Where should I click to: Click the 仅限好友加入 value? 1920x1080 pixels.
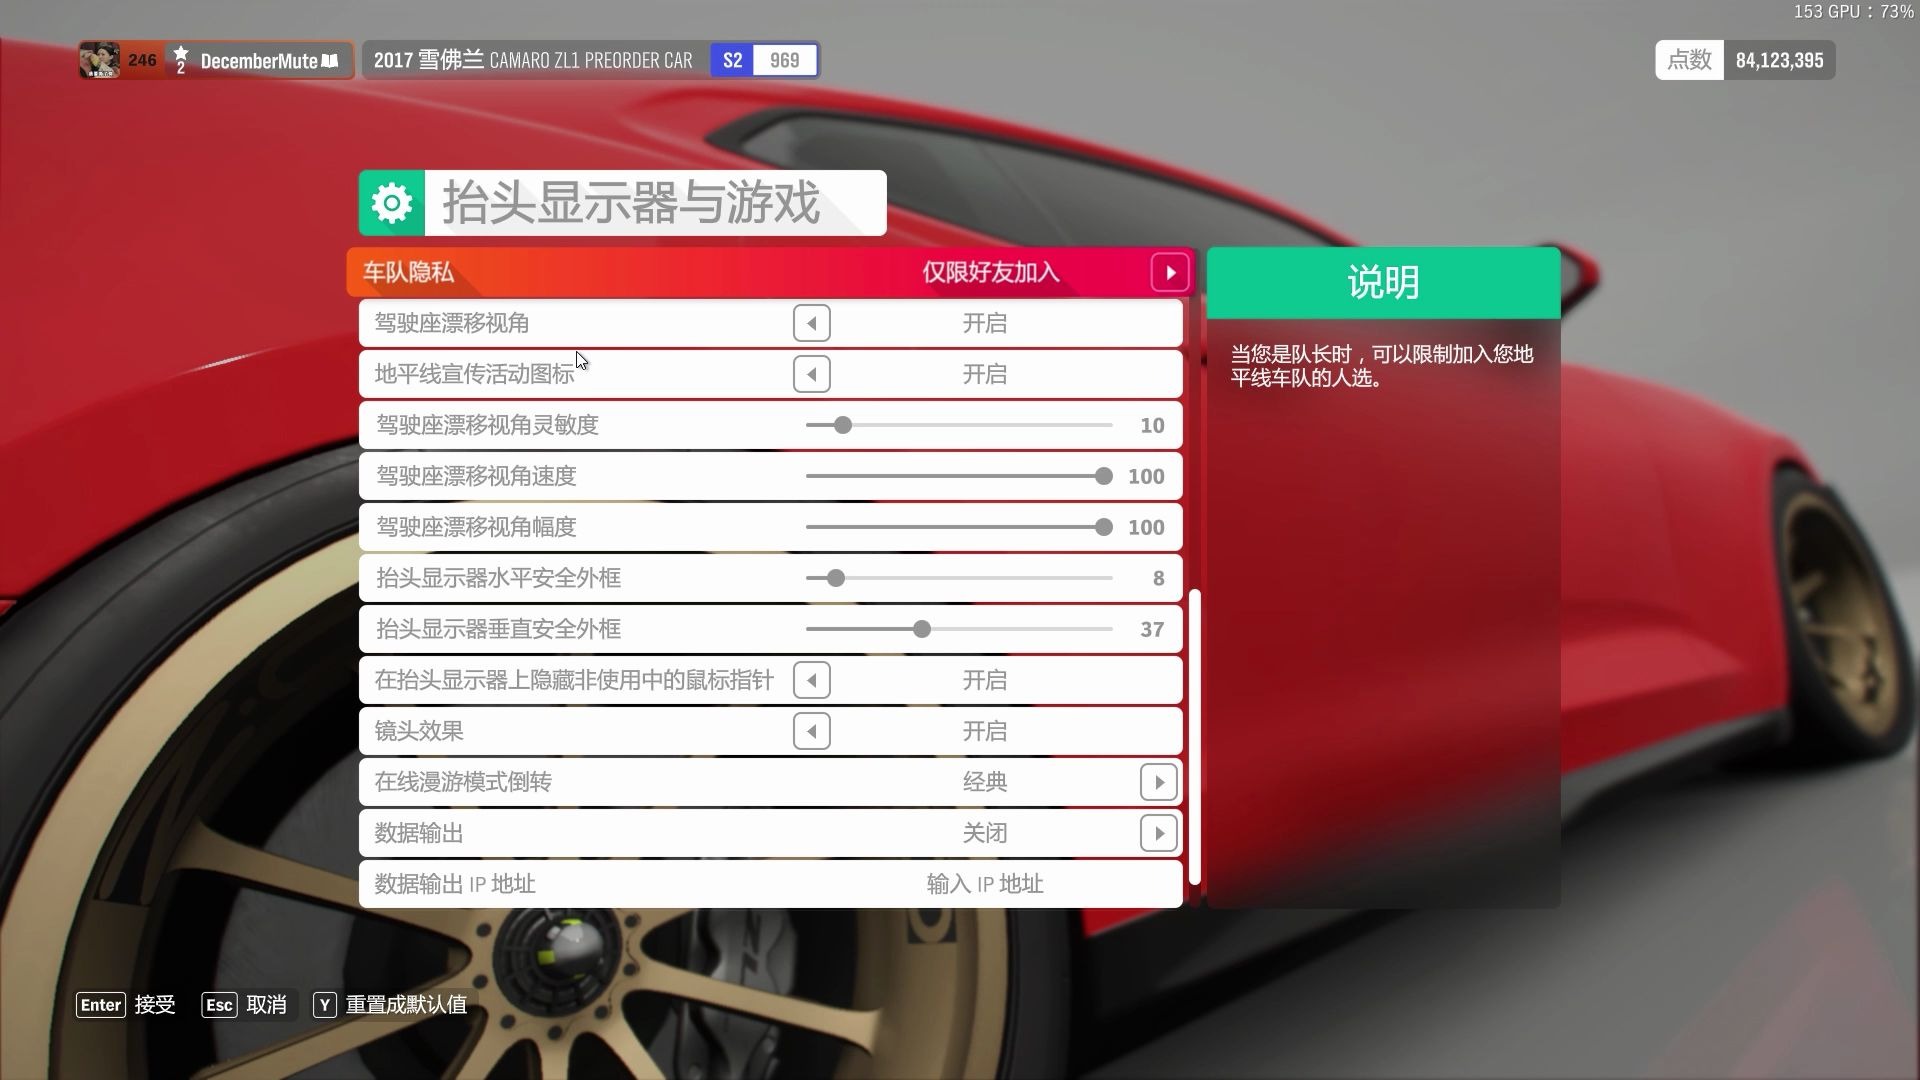[x=990, y=272]
